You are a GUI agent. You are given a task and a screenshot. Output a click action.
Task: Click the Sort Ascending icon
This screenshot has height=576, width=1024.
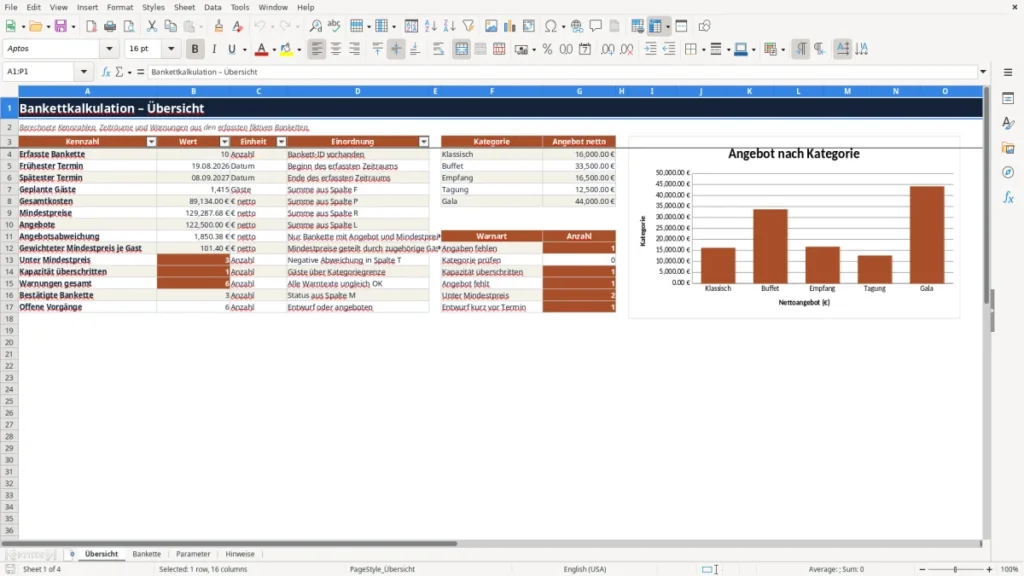point(430,26)
